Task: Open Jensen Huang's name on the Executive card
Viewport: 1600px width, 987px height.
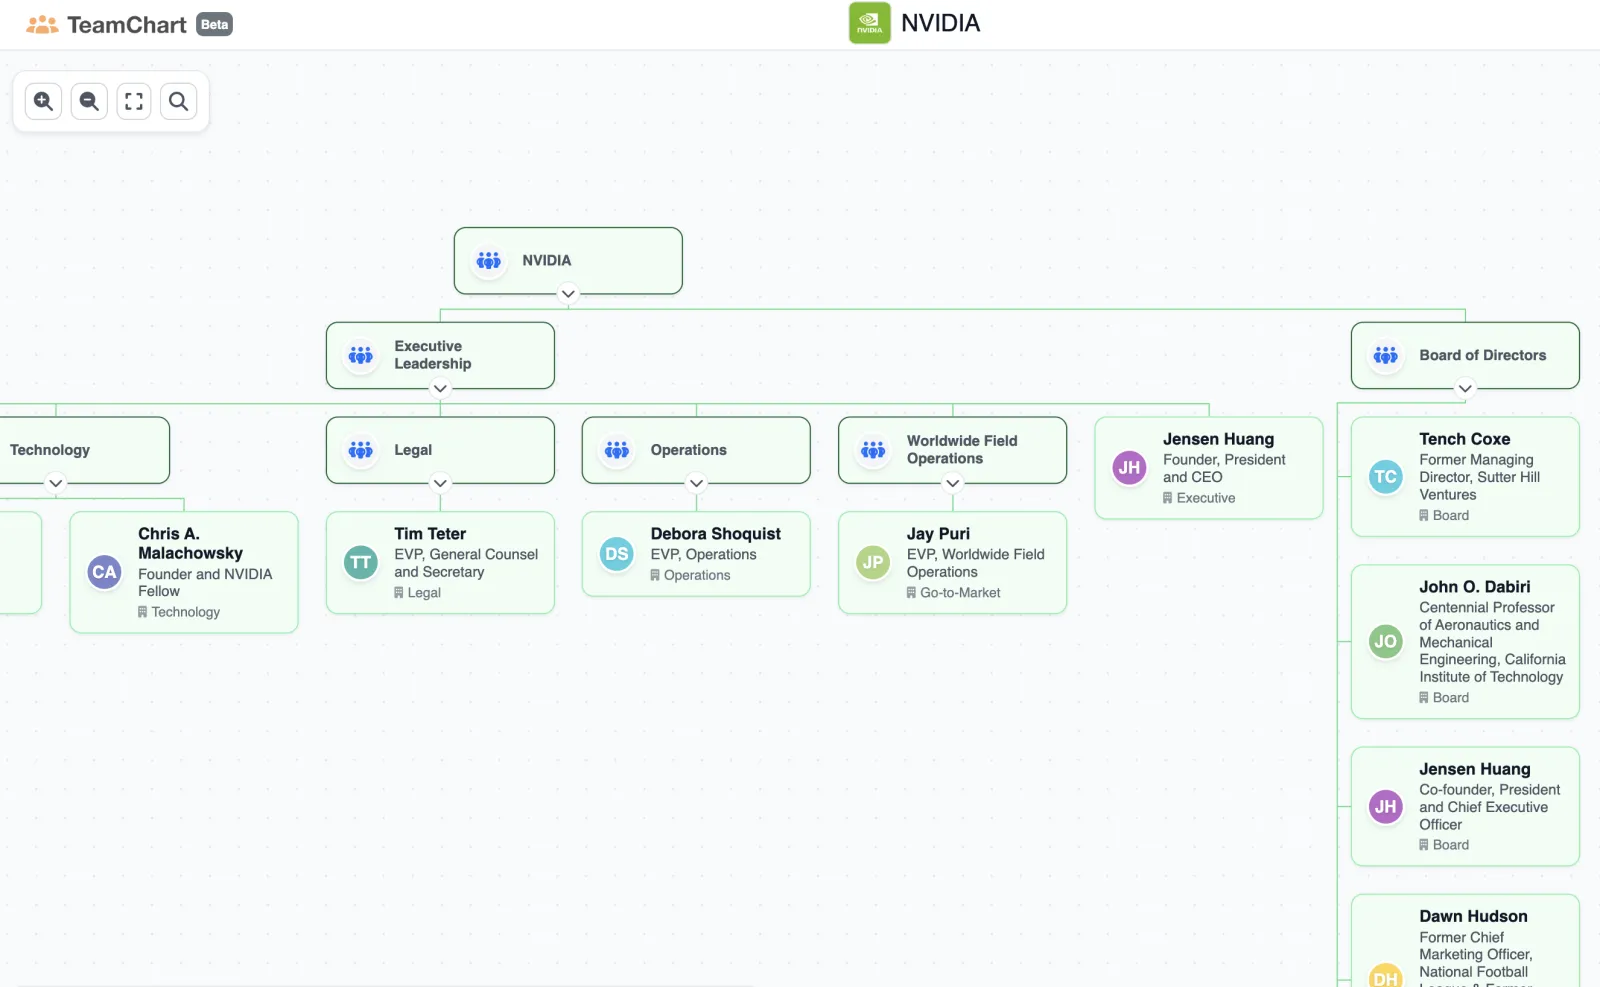Action: tap(1218, 439)
